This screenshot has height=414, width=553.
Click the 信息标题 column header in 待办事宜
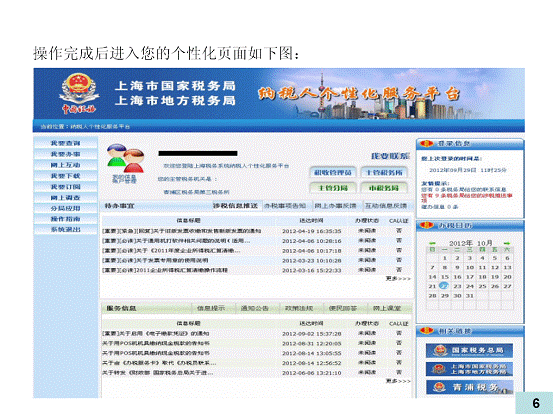(x=188, y=221)
